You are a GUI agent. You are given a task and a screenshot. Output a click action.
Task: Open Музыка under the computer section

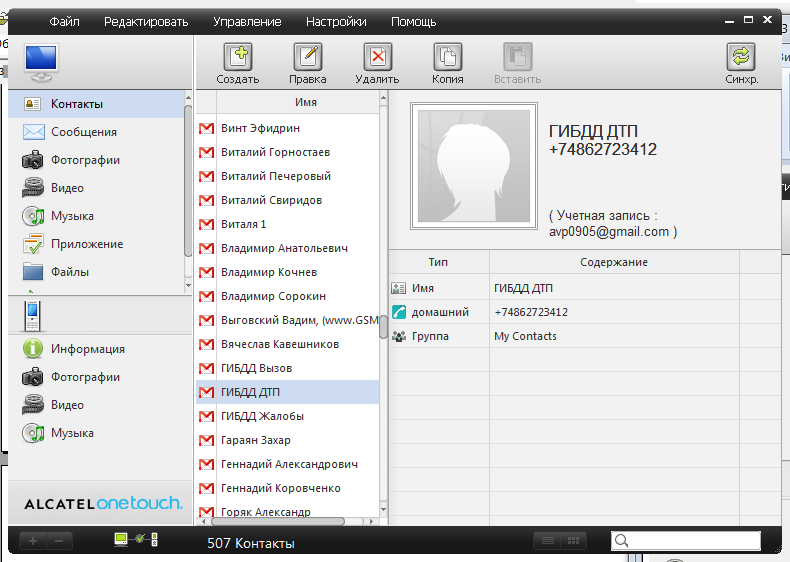click(x=72, y=216)
